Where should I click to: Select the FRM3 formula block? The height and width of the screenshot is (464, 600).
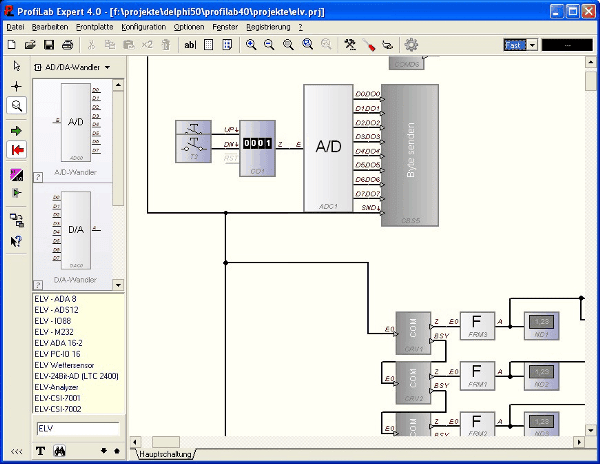point(477,326)
